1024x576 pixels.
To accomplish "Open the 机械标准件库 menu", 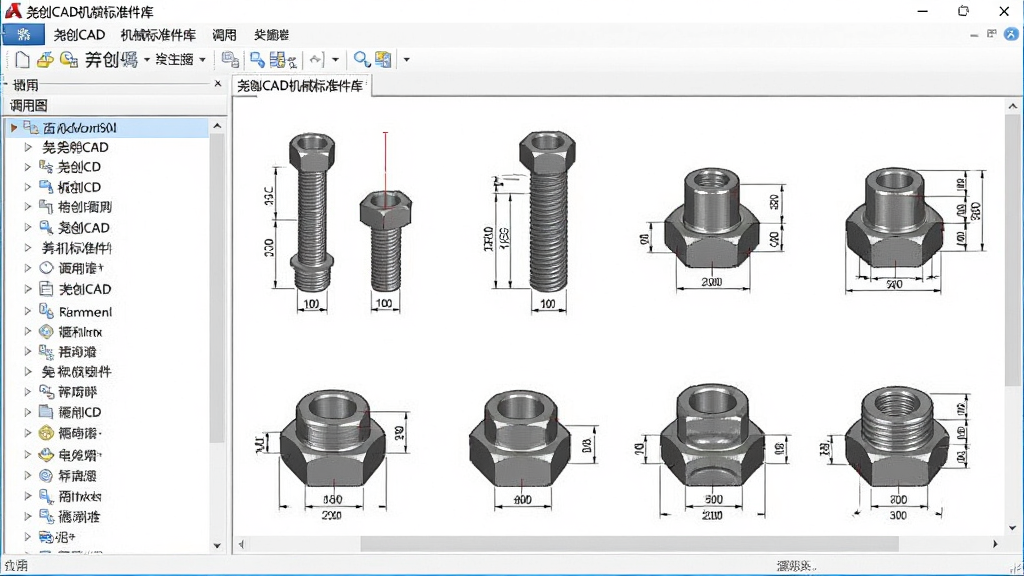I will (x=158, y=35).
